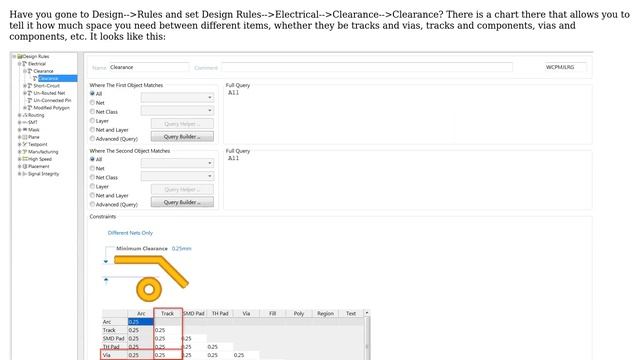Open first object's Net Class dropdown
This screenshot has height=360, width=640.
tap(177, 111)
